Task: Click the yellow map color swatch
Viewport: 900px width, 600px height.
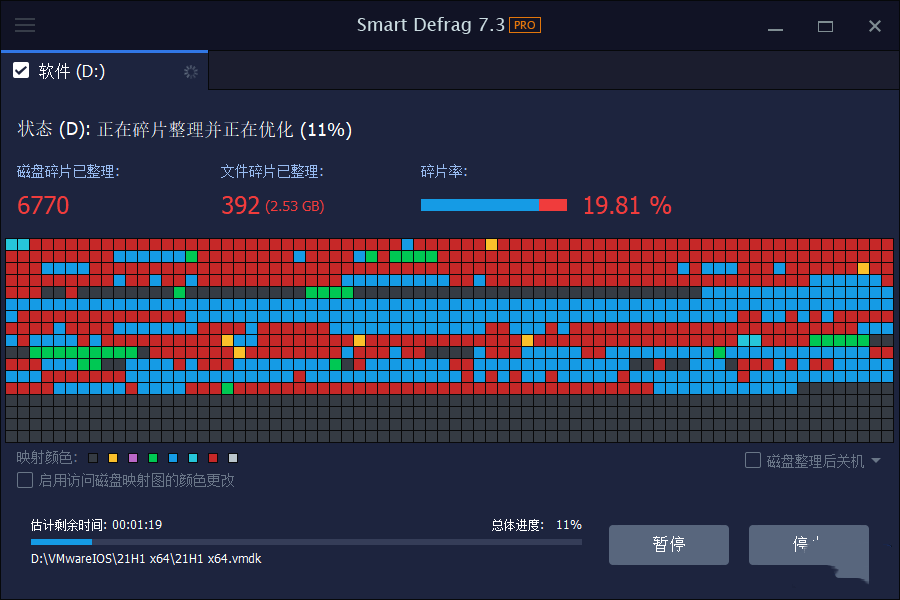Action: 113,458
